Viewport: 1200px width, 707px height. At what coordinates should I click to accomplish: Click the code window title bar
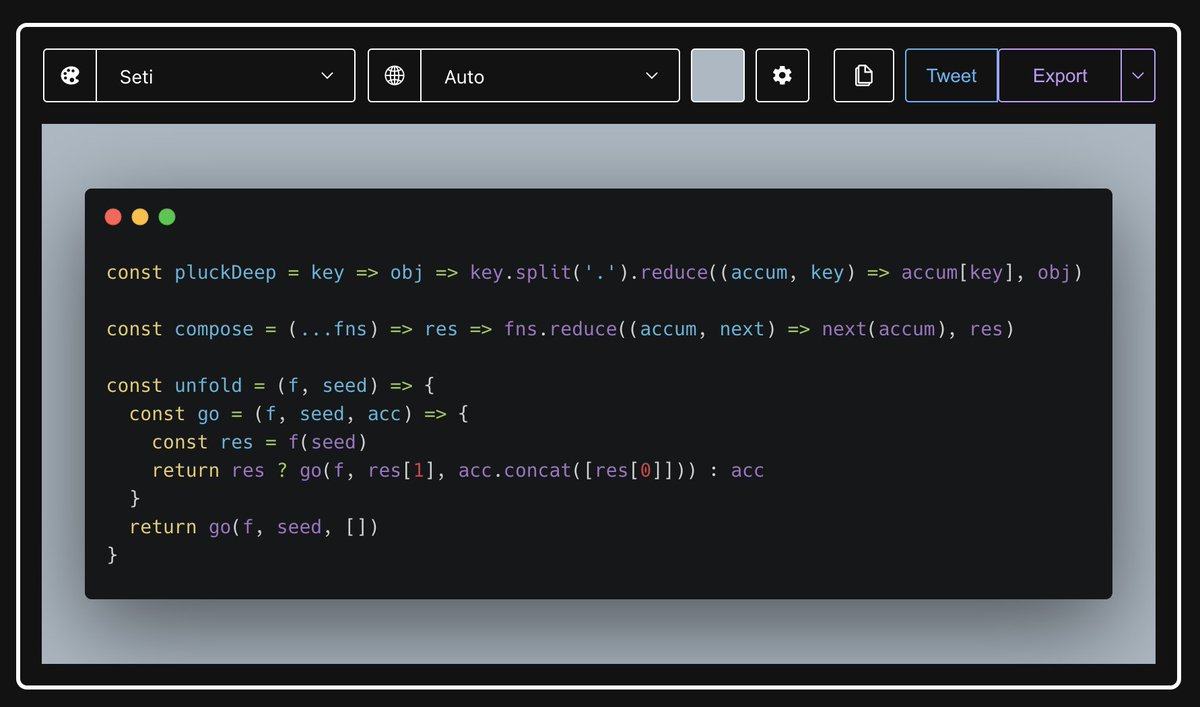(x=600, y=216)
